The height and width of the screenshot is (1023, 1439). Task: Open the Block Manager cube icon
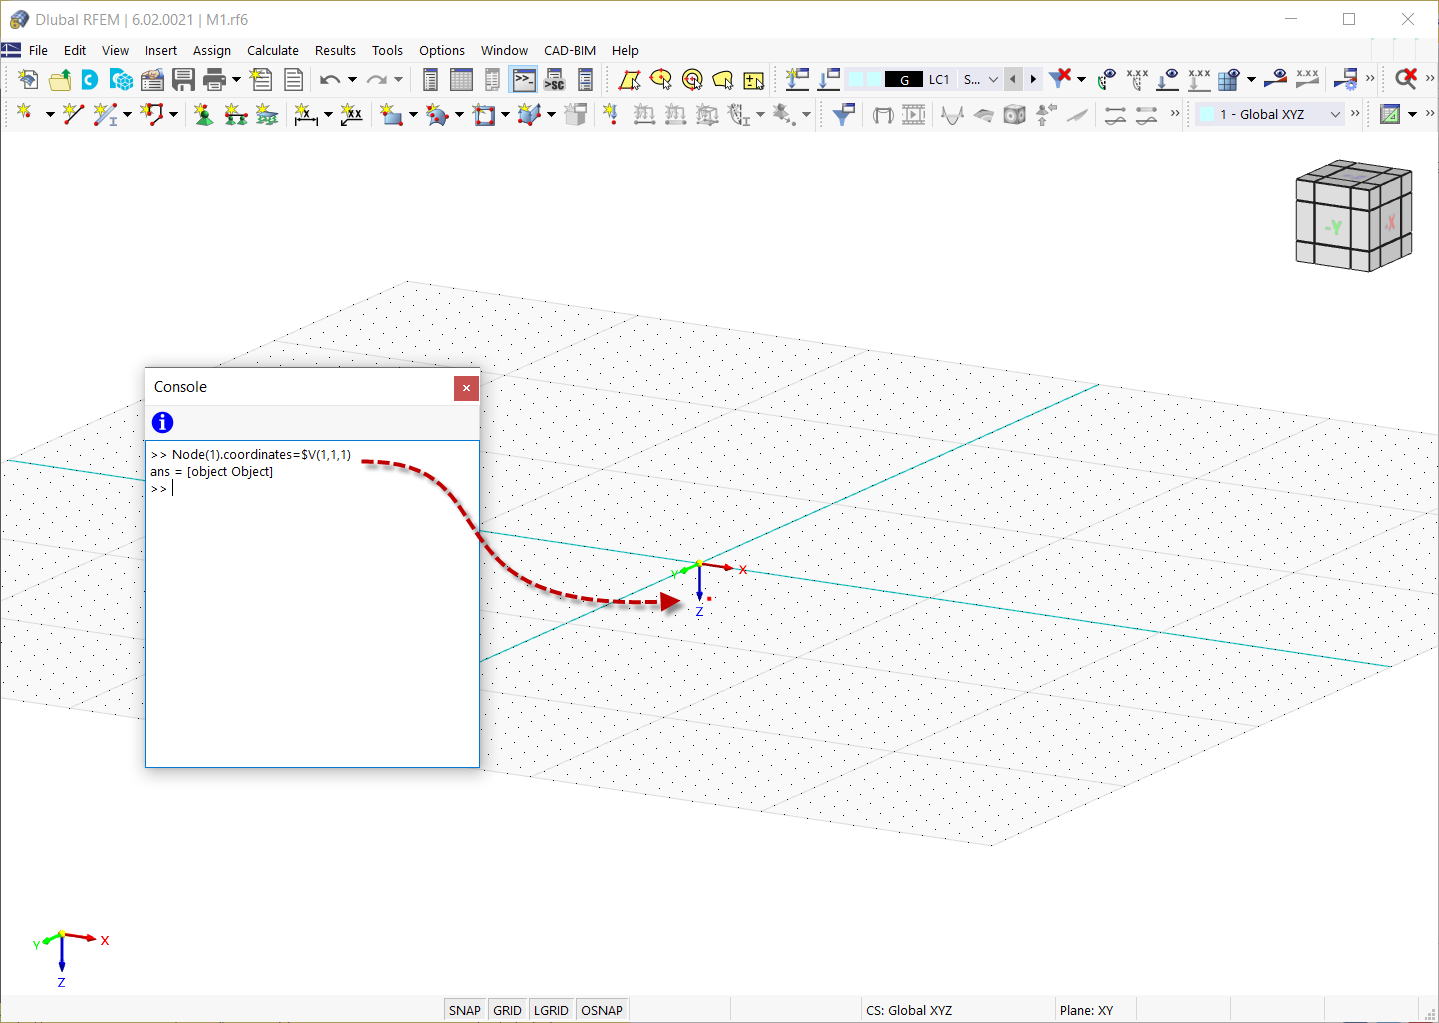122,80
